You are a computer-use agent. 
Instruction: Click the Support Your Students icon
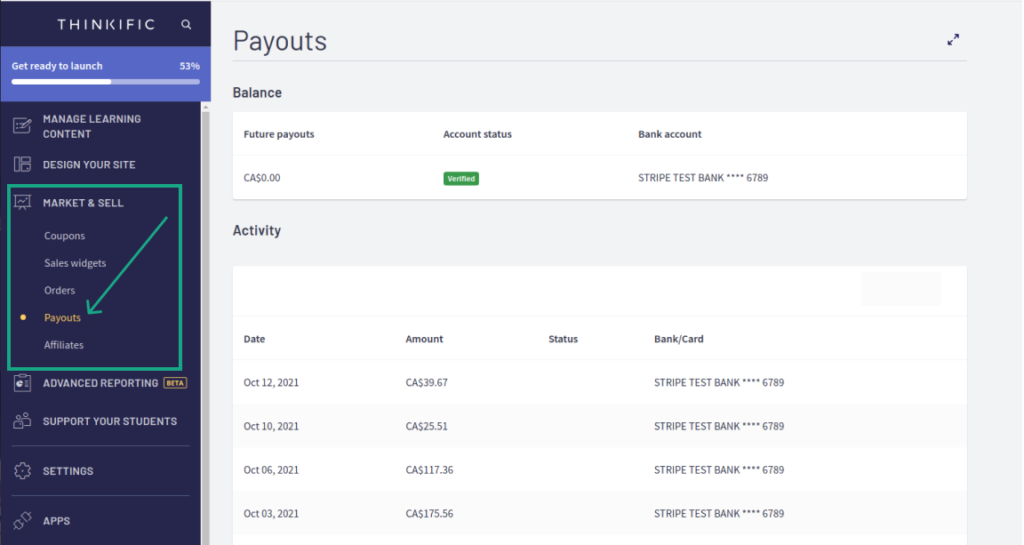click(x=22, y=421)
